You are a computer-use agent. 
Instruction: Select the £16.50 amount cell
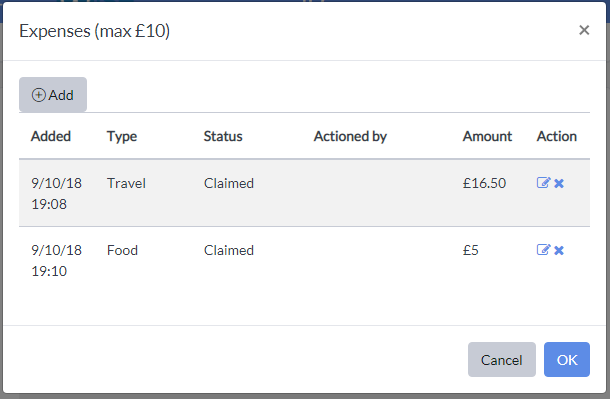click(484, 183)
